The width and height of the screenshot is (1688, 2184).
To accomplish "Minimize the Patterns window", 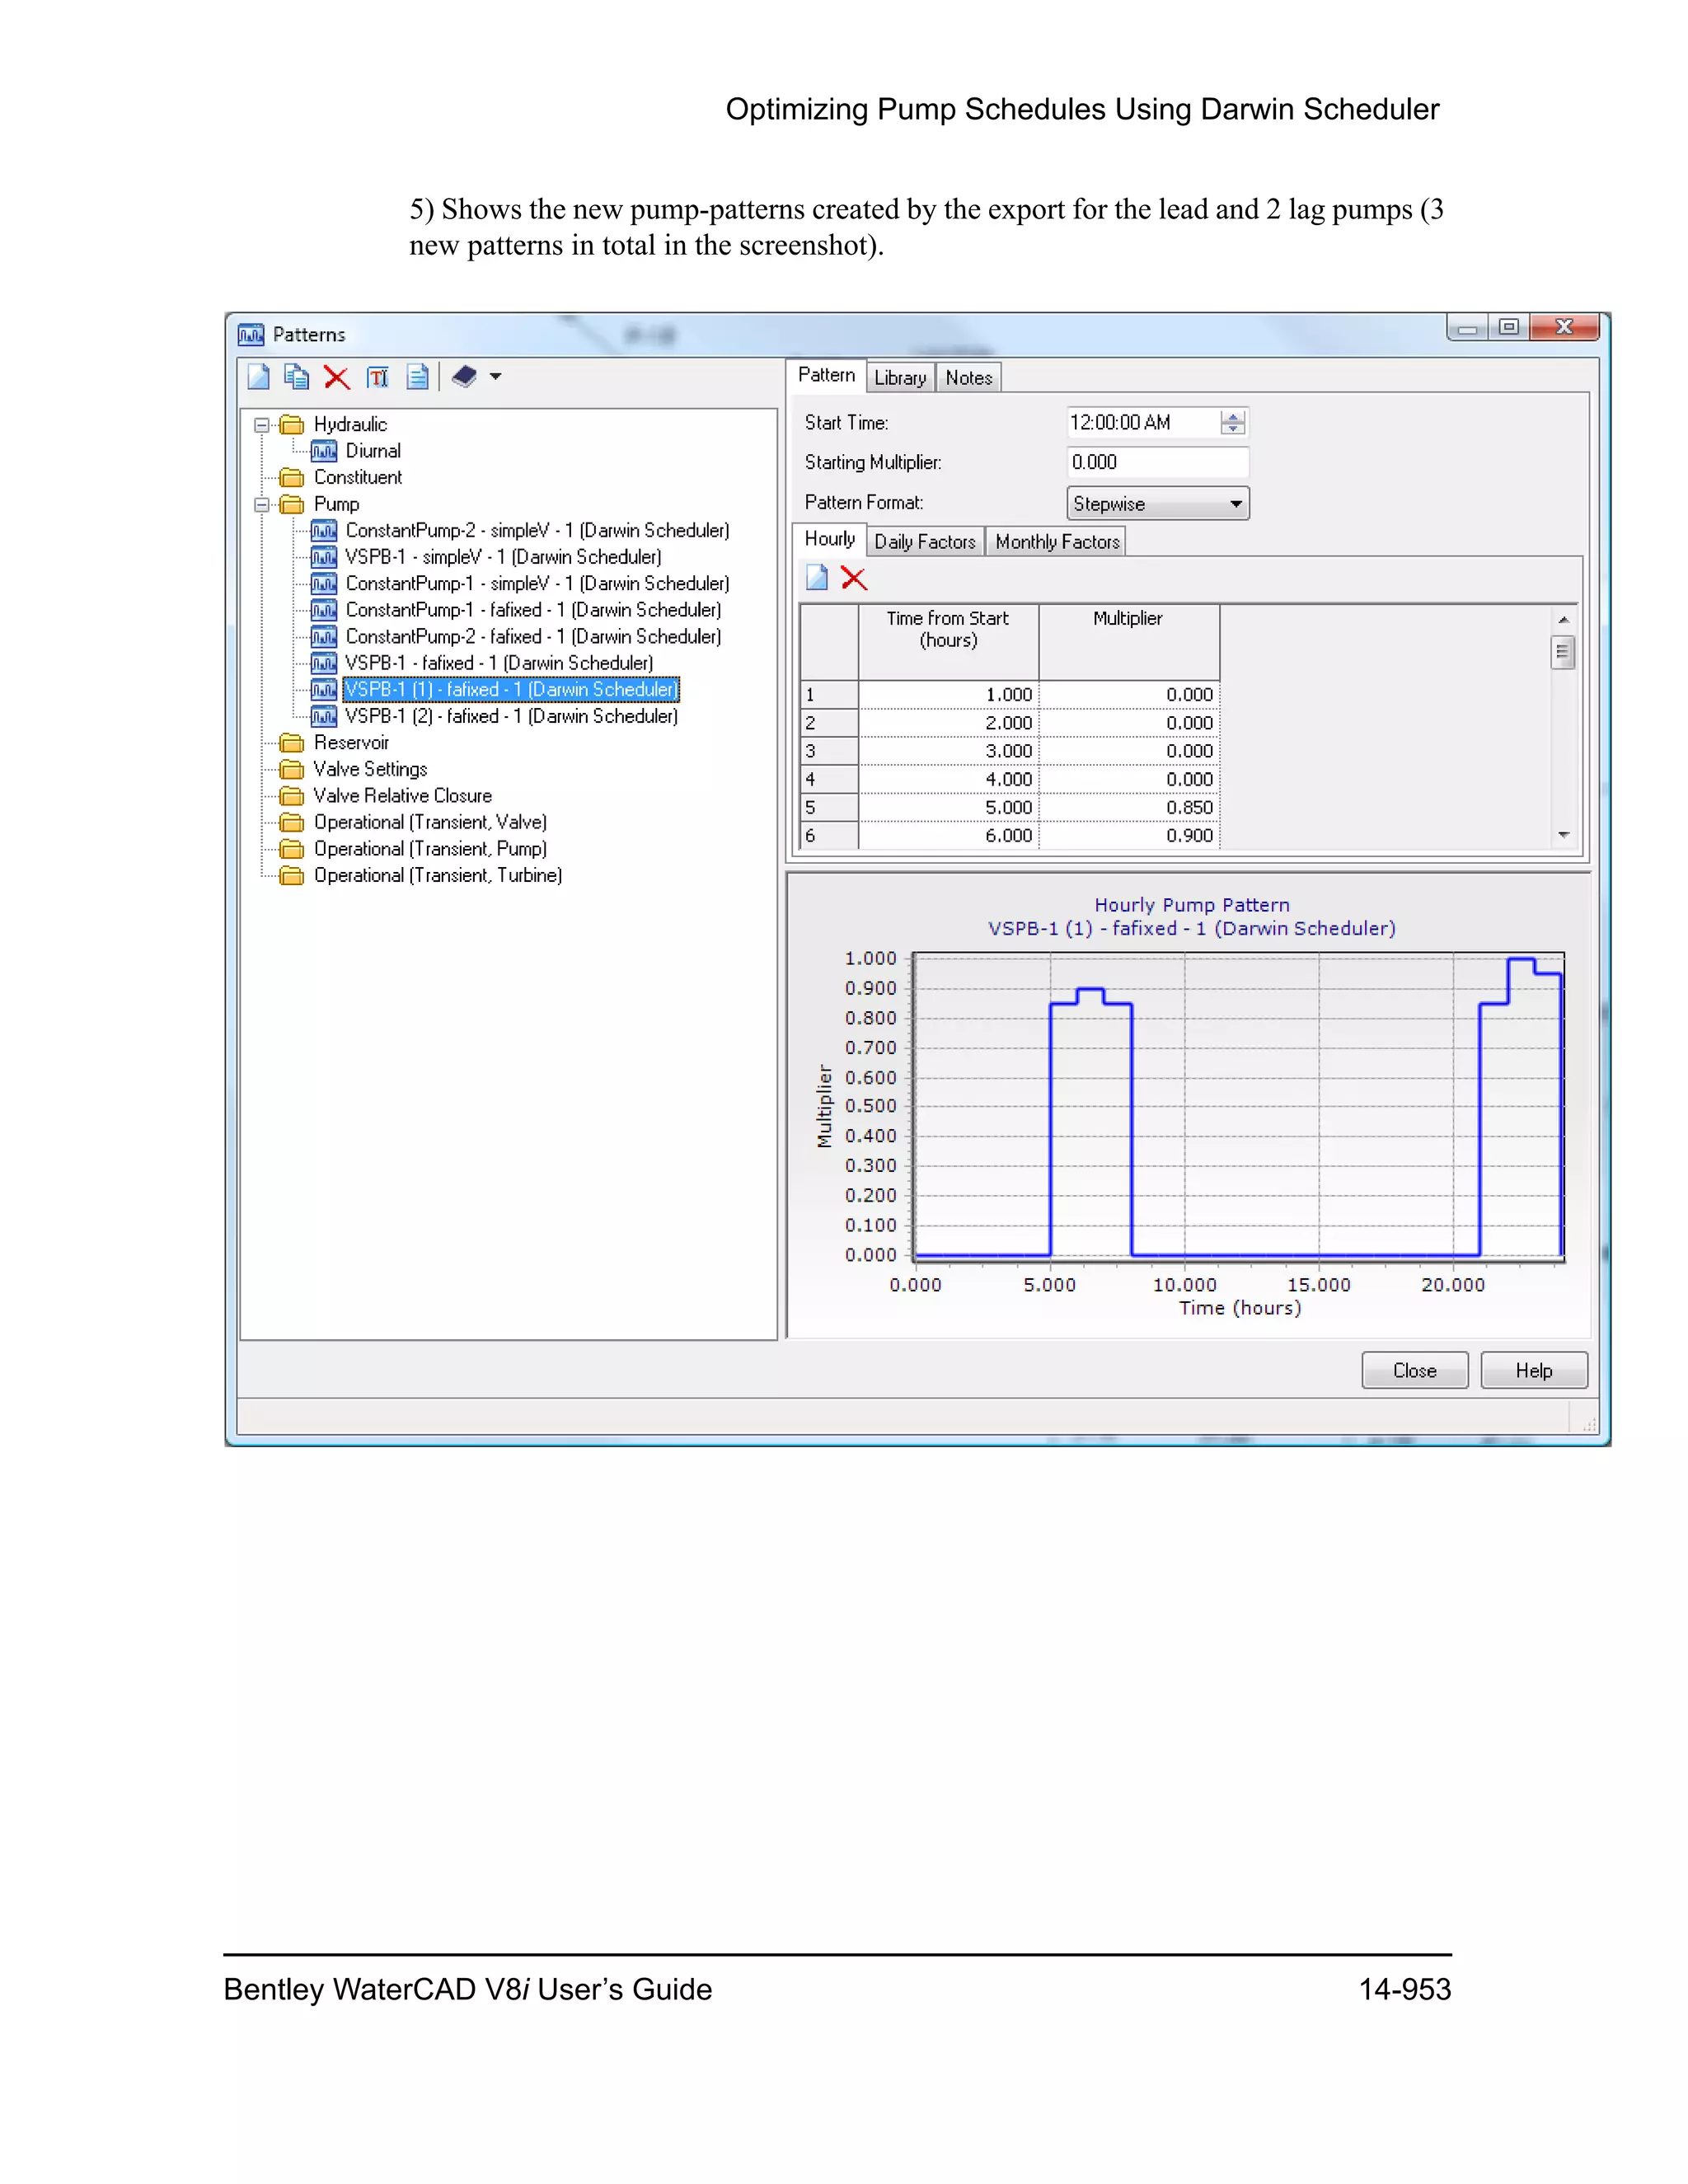I will tap(1467, 328).
